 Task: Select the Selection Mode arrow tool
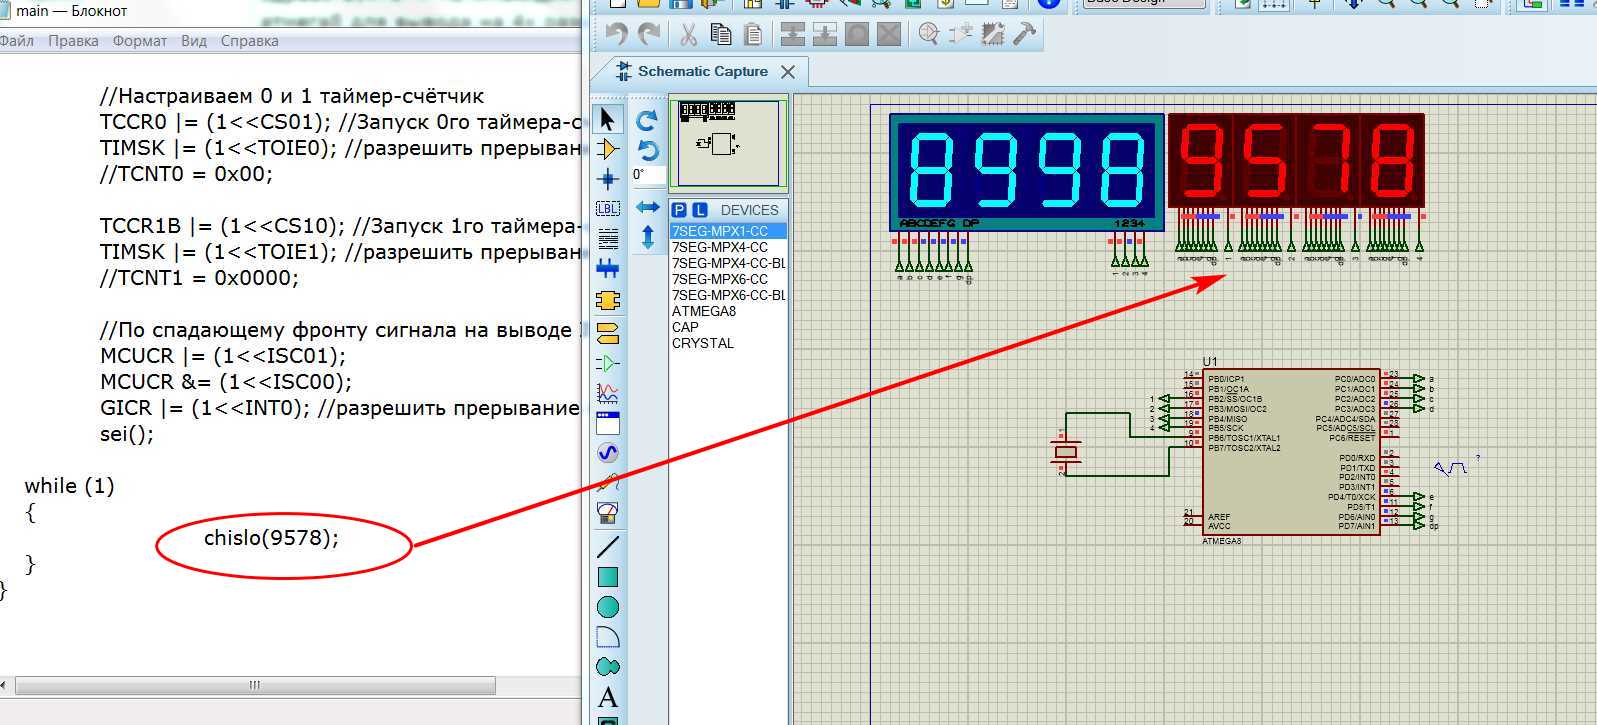point(607,119)
